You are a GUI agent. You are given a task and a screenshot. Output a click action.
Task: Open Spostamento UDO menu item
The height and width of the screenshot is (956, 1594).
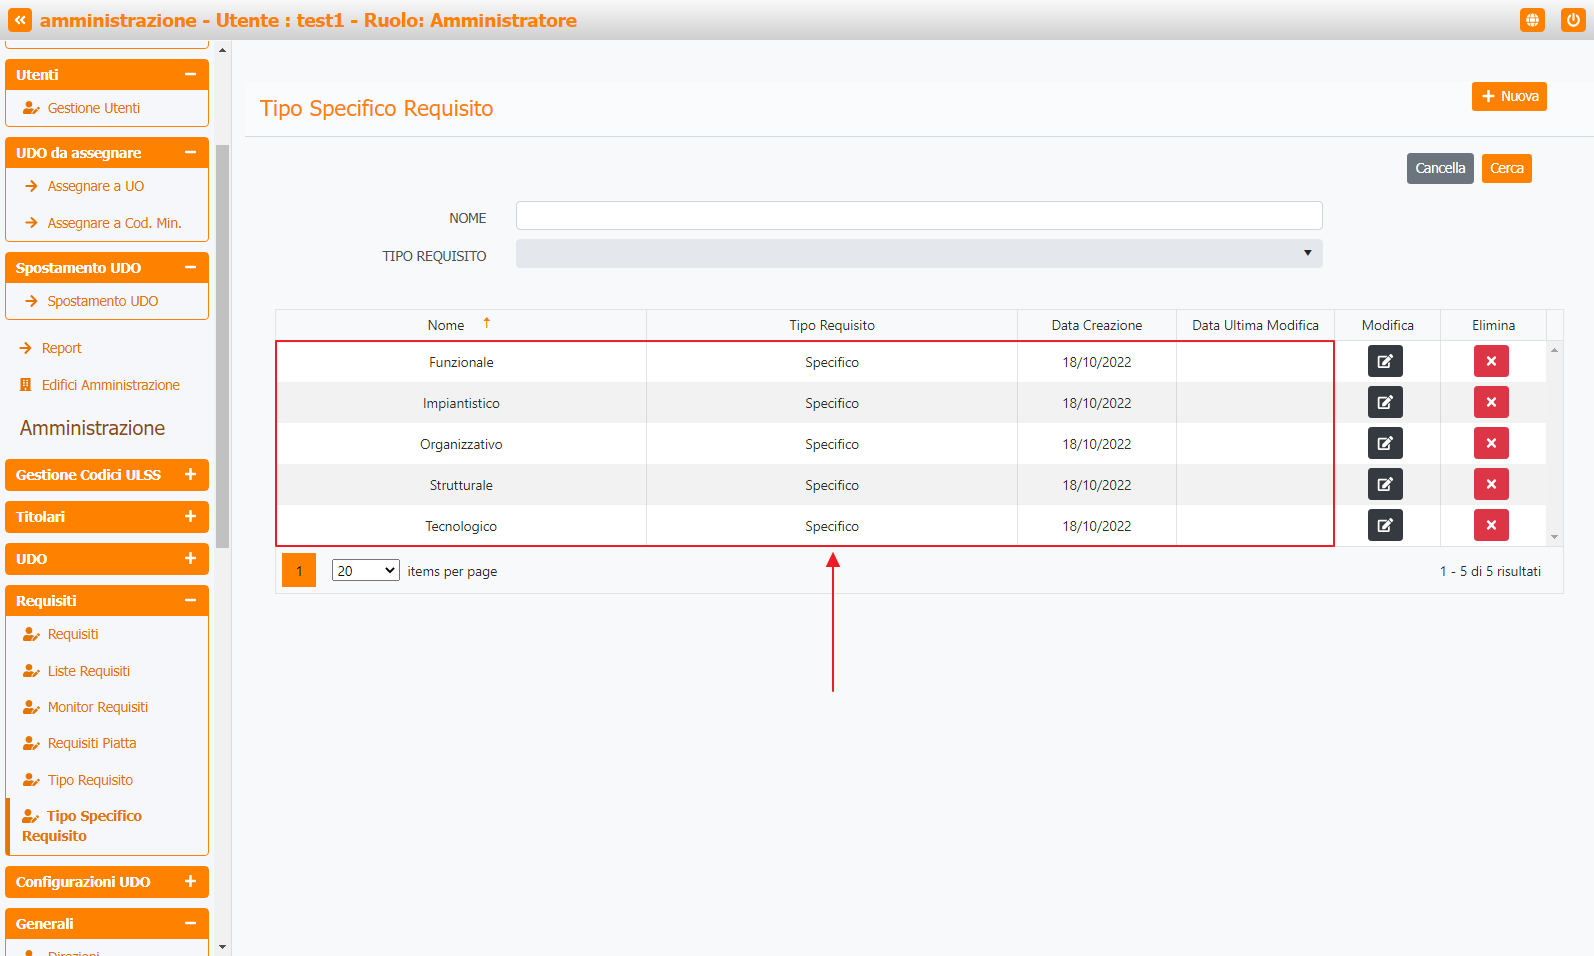point(103,301)
